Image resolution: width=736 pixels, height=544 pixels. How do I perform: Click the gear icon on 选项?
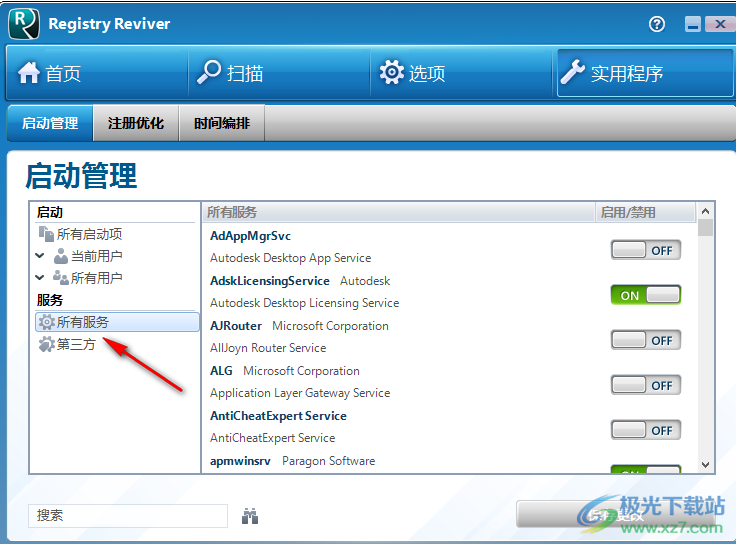click(x=391, y=72)
